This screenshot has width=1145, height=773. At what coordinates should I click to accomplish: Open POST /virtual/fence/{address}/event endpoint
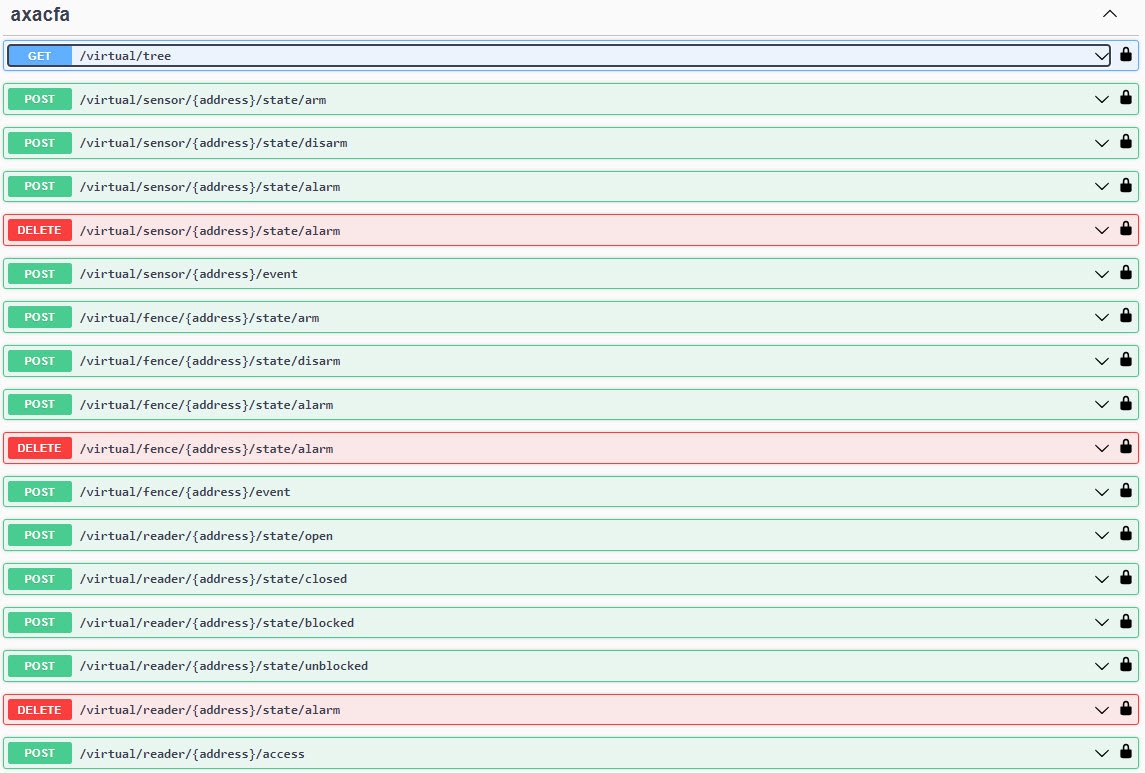click(185, 492)
